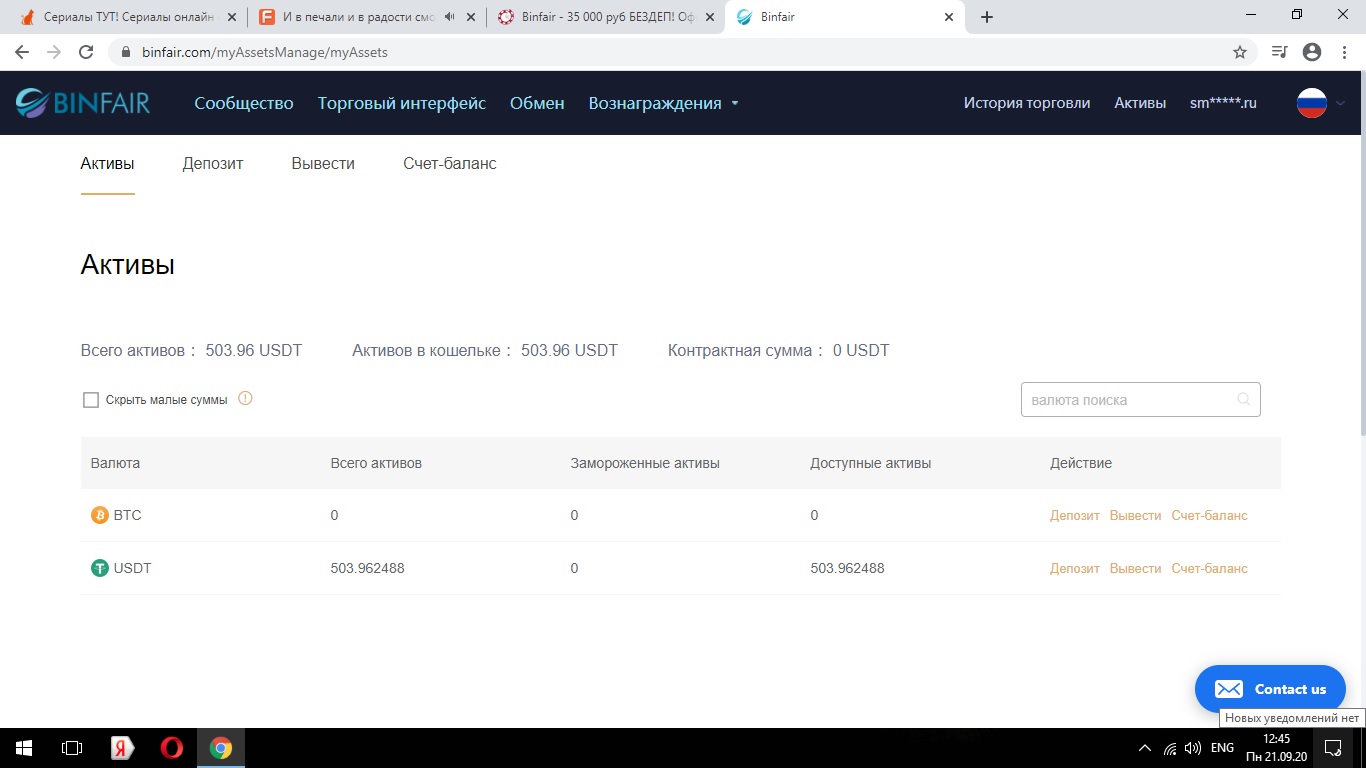Click the USDT coin icon
Screen dimensions: 1366x768
100,568
